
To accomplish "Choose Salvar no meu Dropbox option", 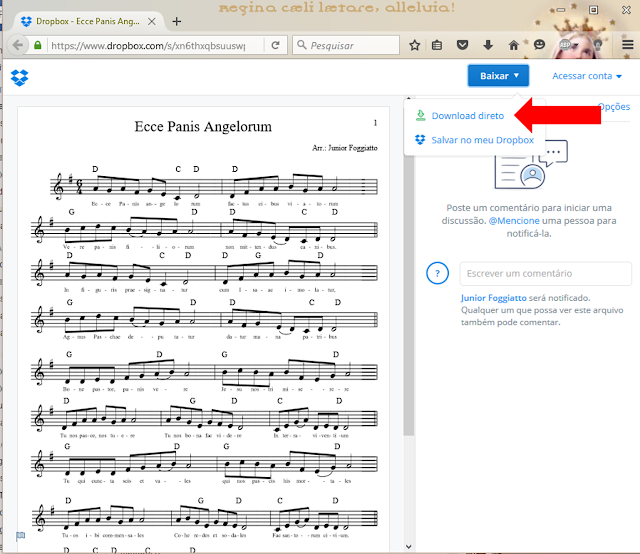I will click(482, 140).
